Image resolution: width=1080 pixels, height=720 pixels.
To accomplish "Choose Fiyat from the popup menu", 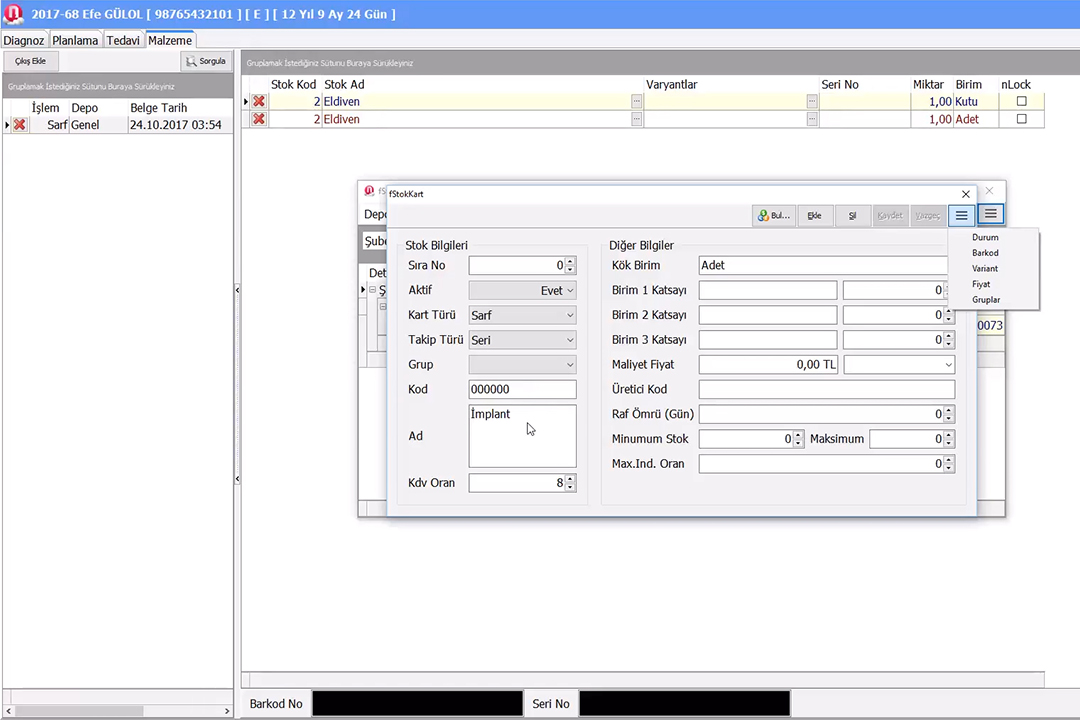I will pos(982,284).
